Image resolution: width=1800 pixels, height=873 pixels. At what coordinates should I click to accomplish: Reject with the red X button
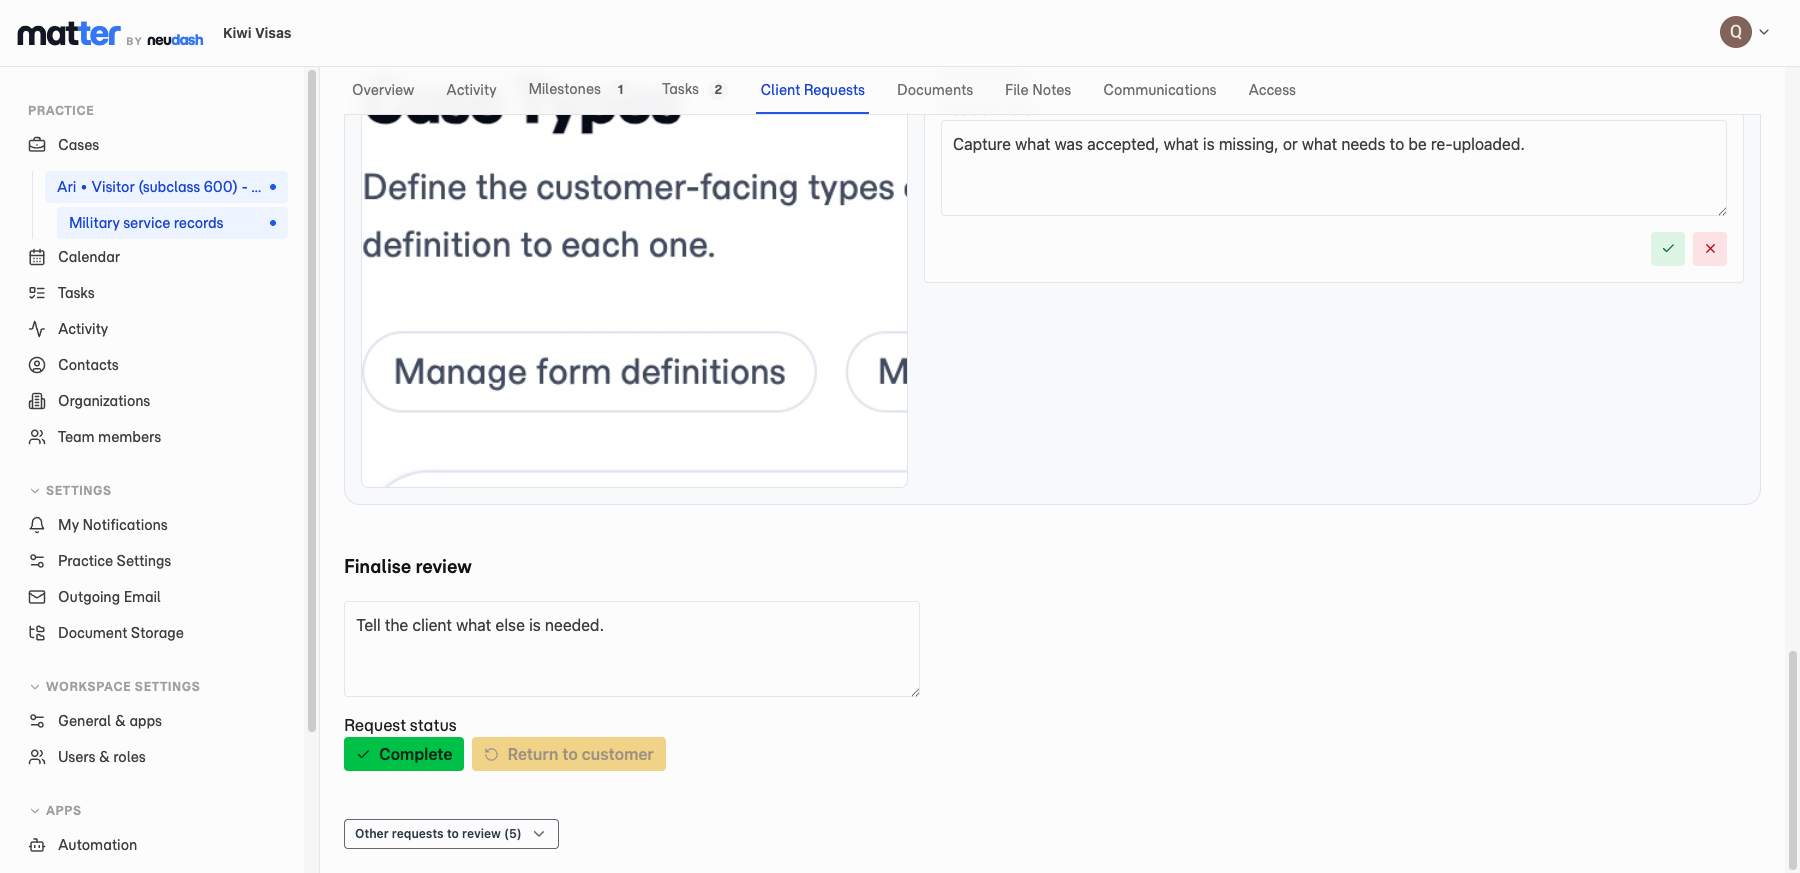(x=1710, y=249)
